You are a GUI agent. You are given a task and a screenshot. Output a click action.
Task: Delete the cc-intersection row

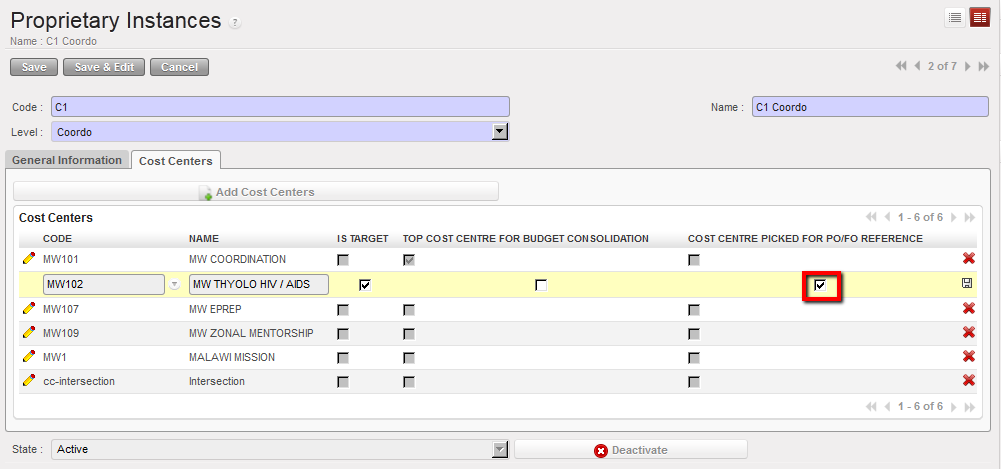[x=968, y=380]
